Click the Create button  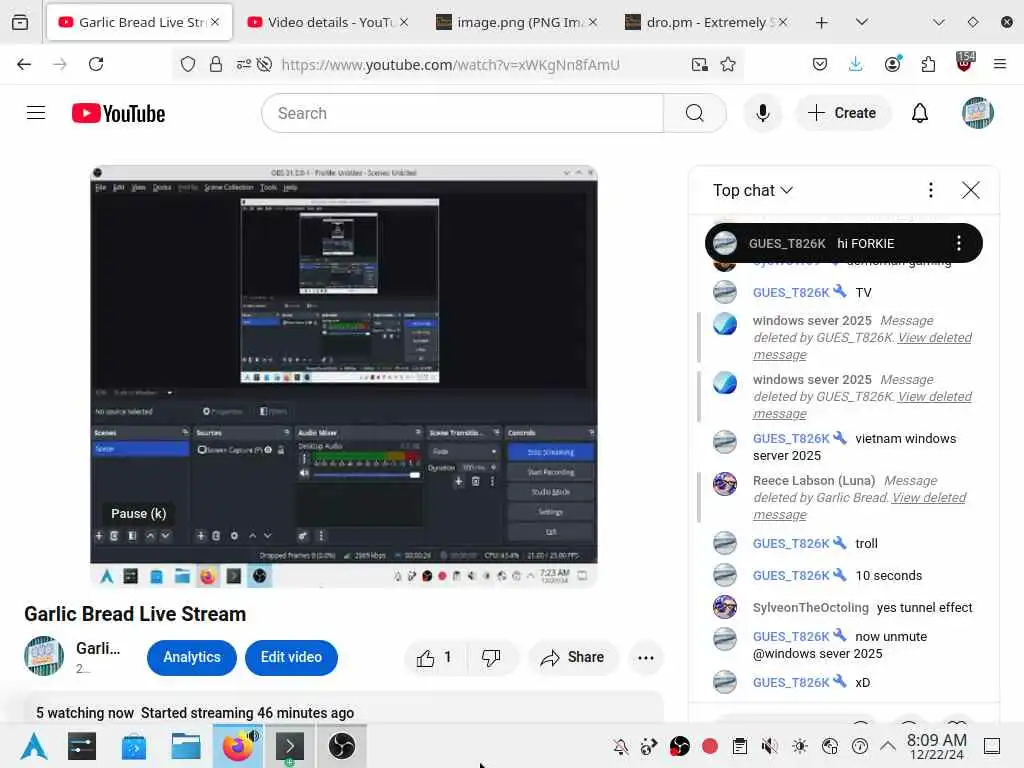tap(841, 113)
